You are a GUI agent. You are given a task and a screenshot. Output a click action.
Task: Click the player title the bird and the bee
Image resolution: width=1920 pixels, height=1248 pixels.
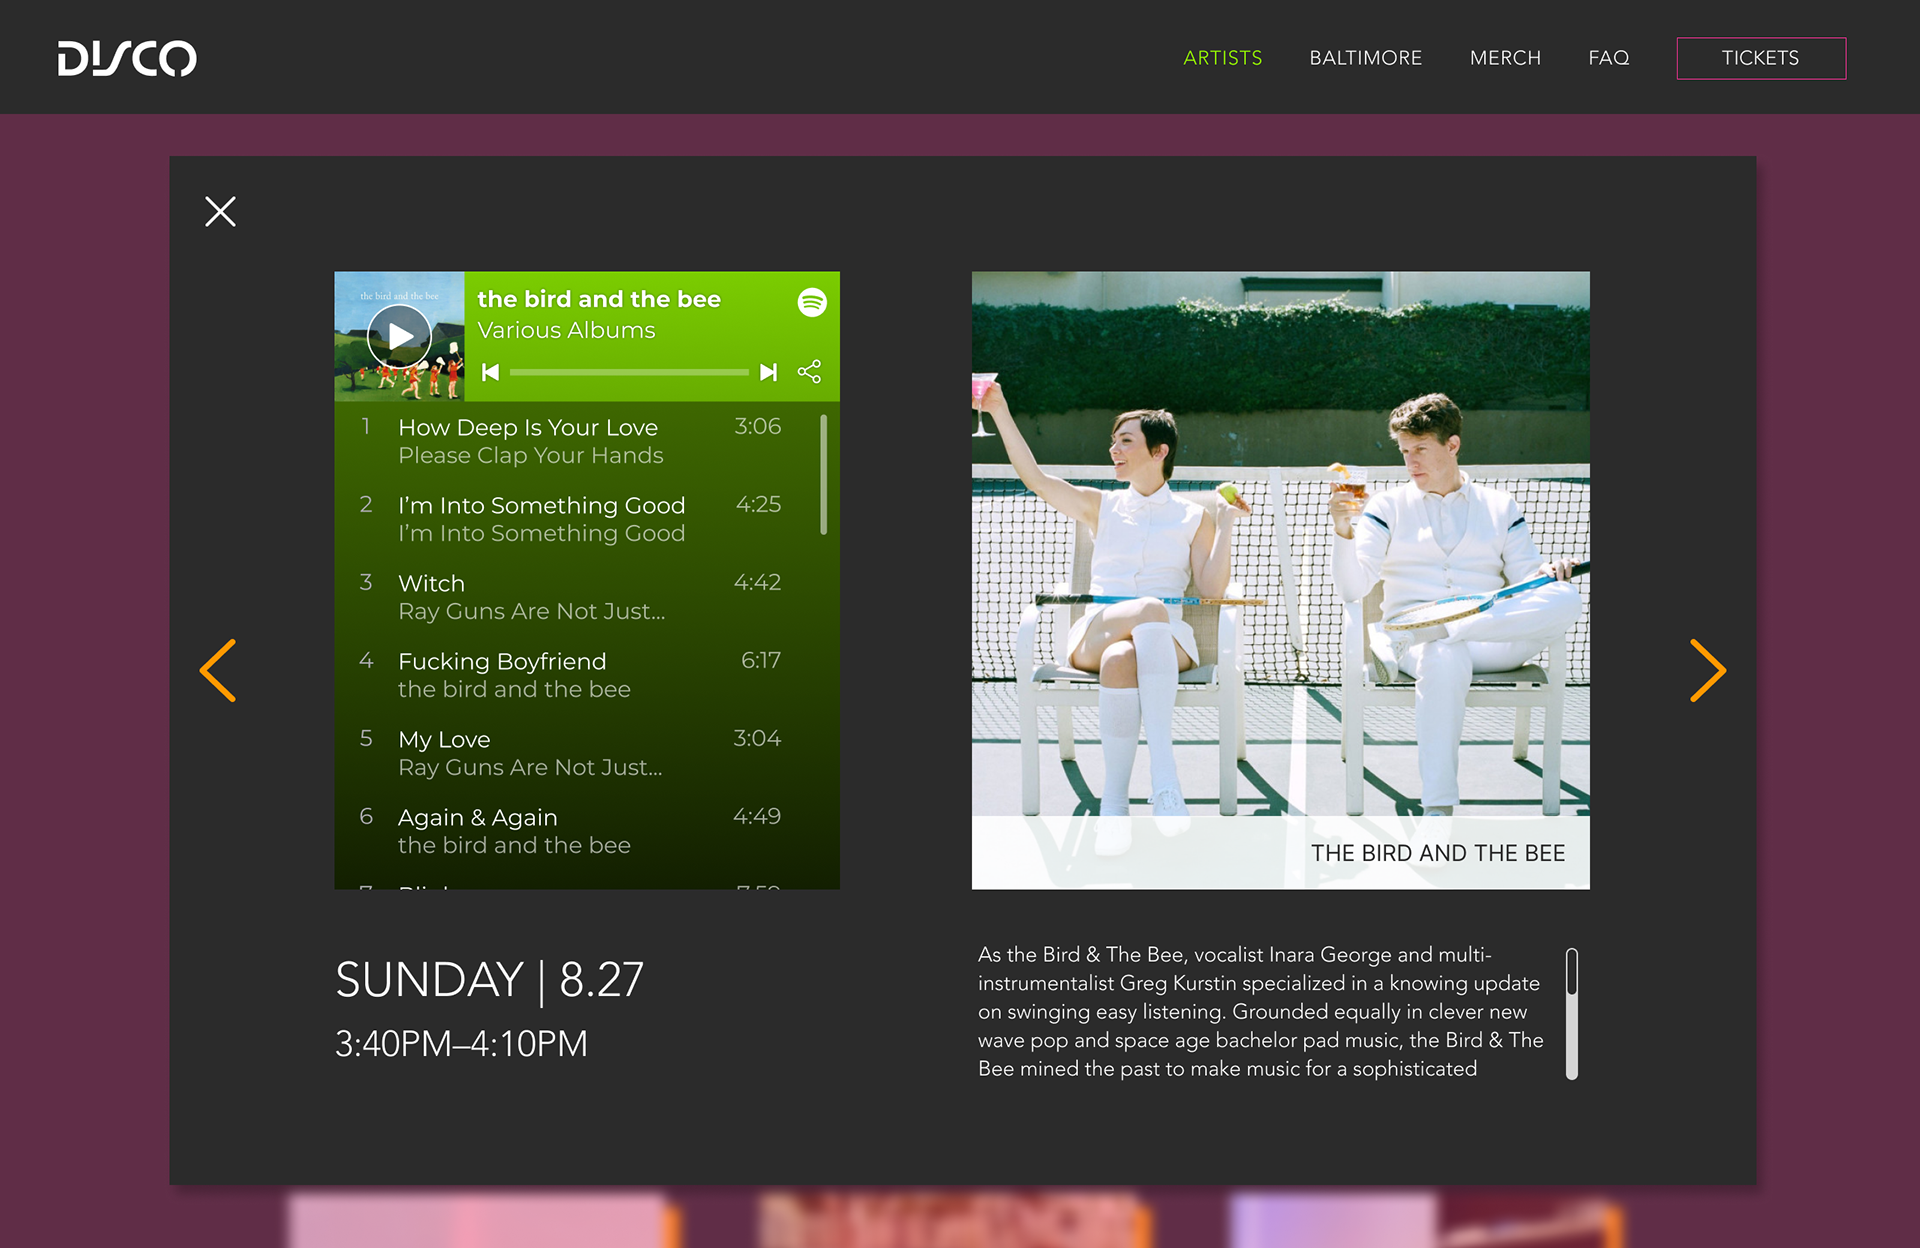coord(599,299)
